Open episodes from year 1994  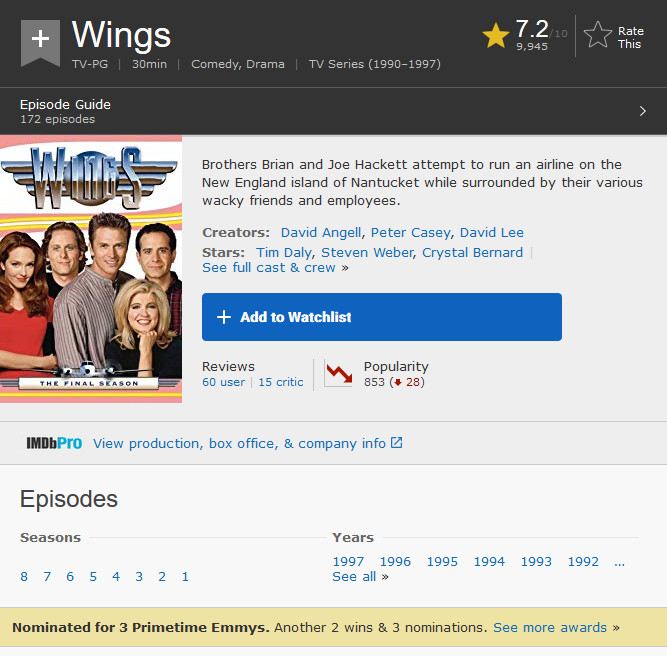[x=489, y=562]
